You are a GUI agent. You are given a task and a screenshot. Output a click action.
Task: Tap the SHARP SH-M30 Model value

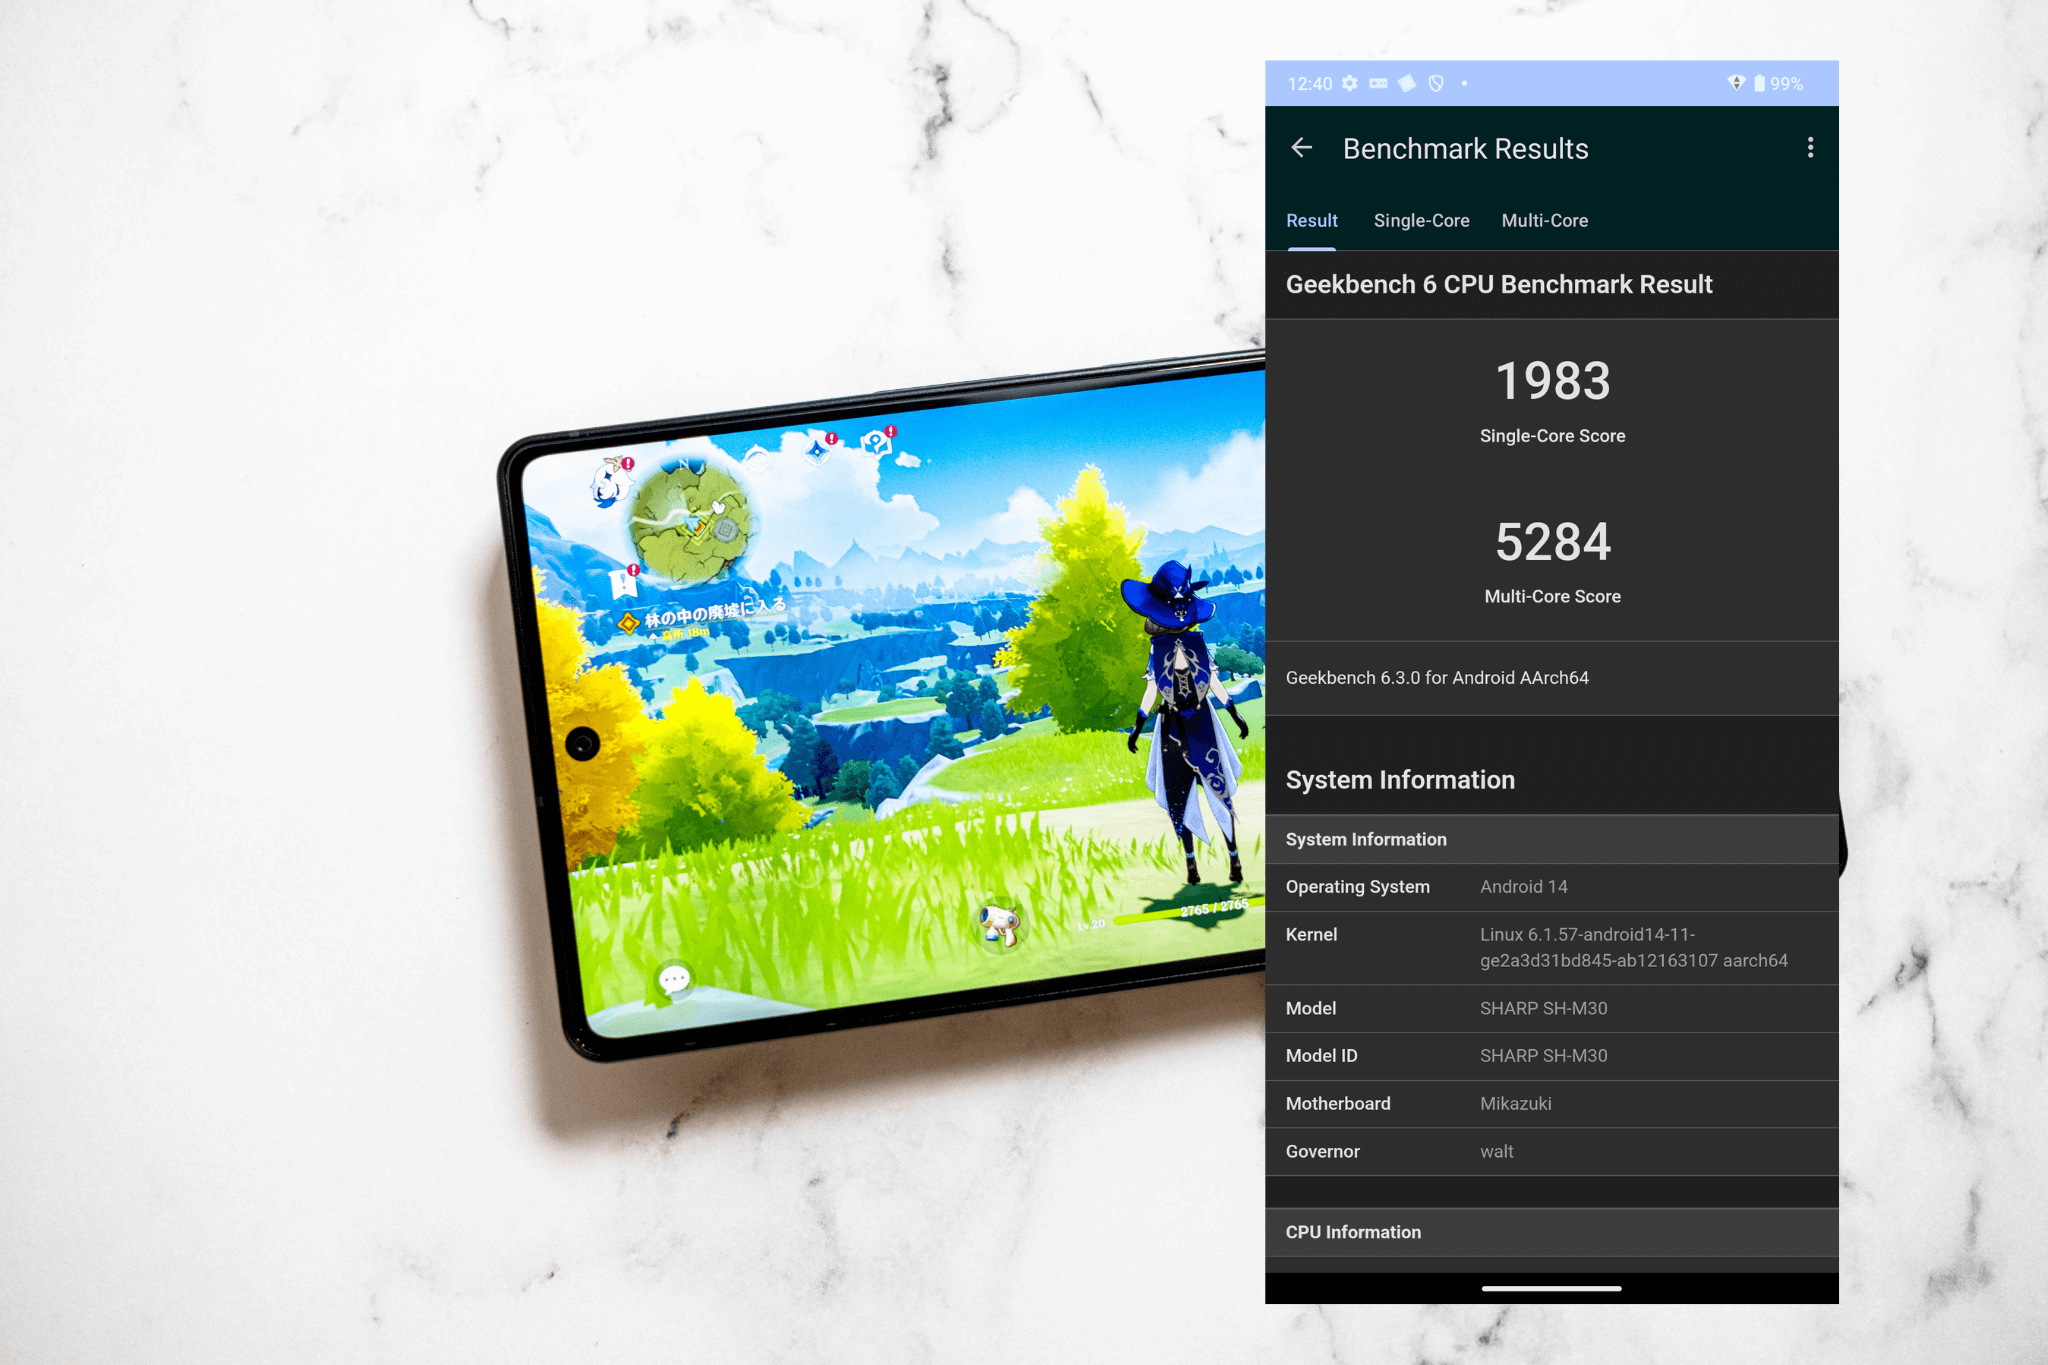pyautogui.click(x=1543, y=1009)
